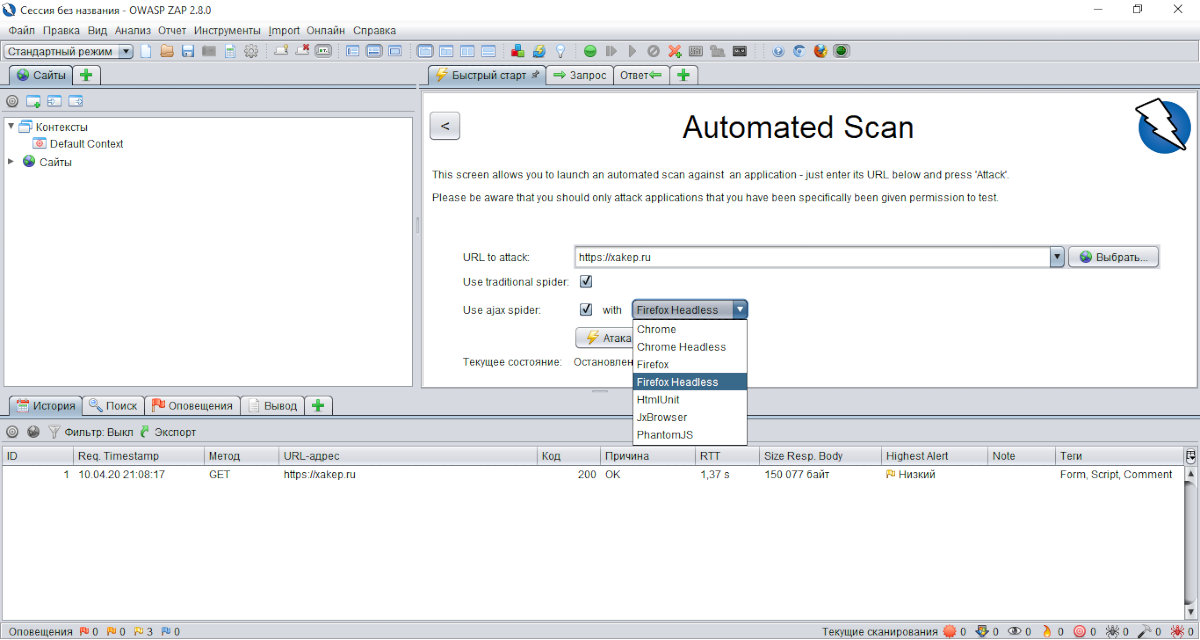
Task: Click the Automated Scan lightning logo
Action: tap(1163, 126)
